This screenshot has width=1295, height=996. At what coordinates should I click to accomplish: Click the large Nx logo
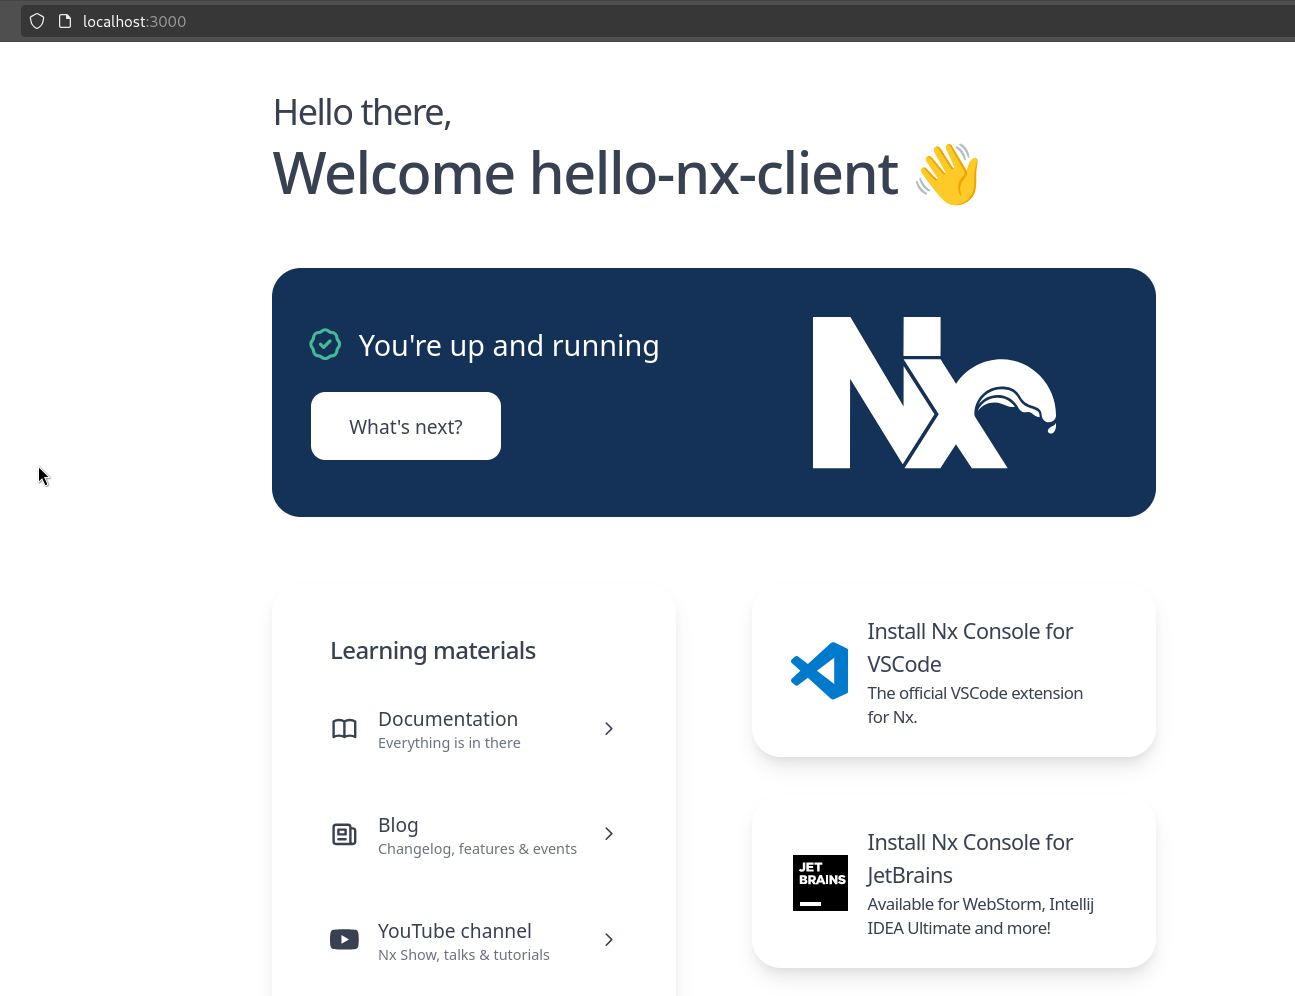(x=934, y=392)
